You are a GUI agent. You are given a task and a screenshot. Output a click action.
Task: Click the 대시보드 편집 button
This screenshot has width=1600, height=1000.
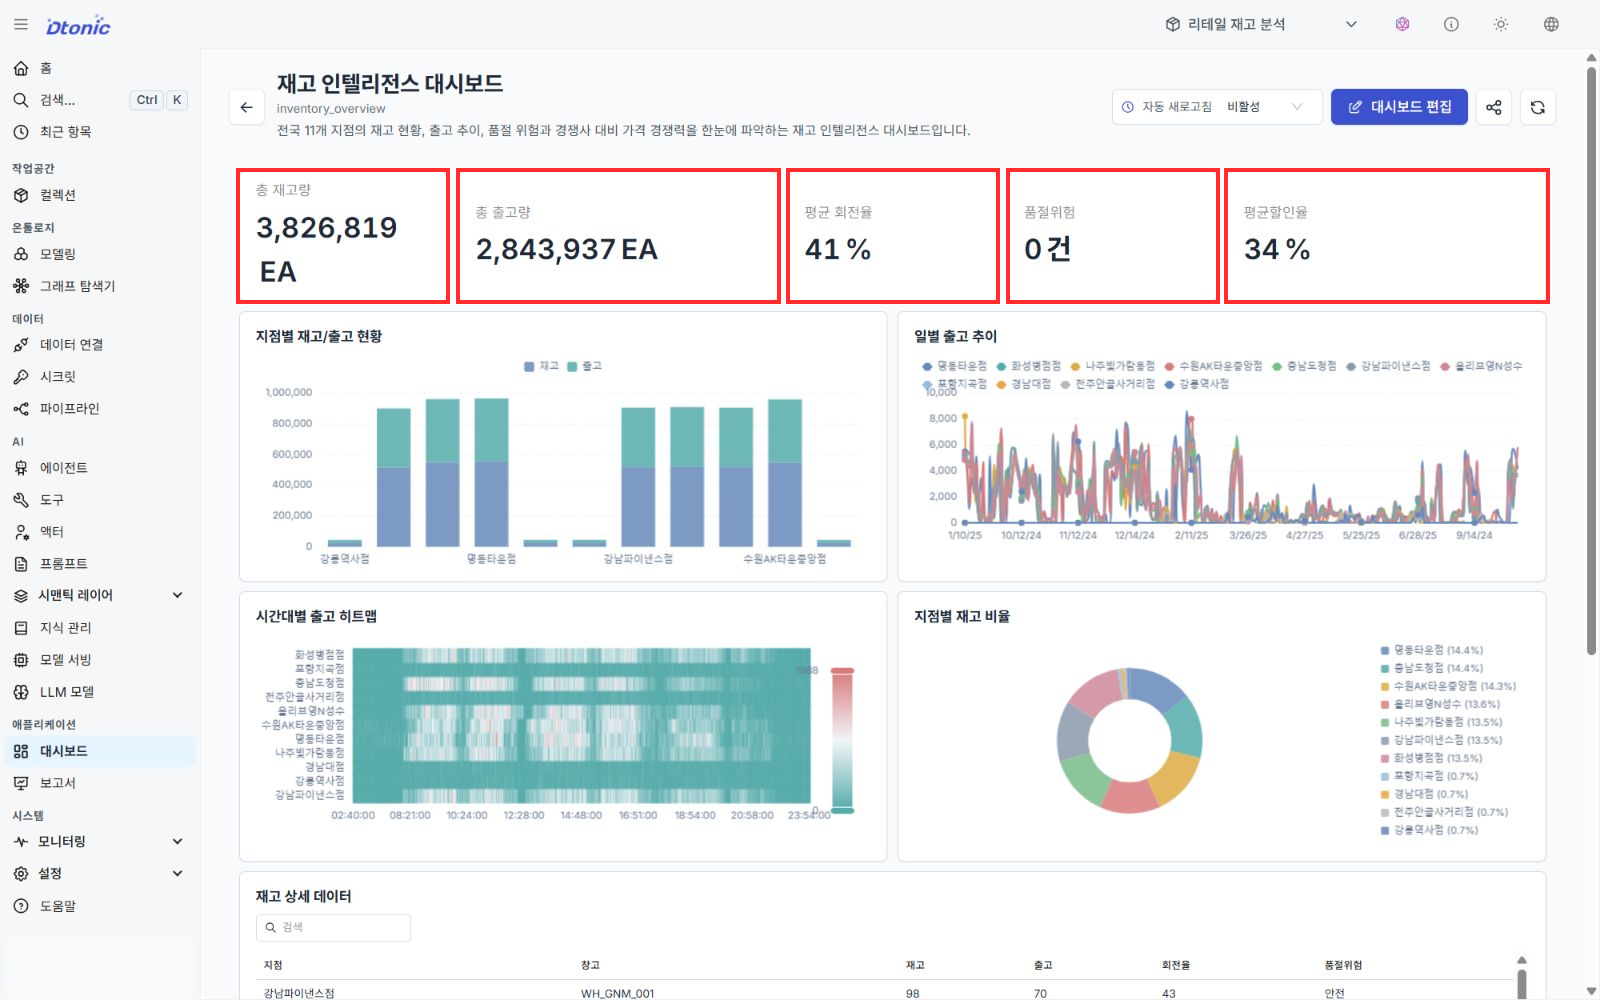(1399, 107)
